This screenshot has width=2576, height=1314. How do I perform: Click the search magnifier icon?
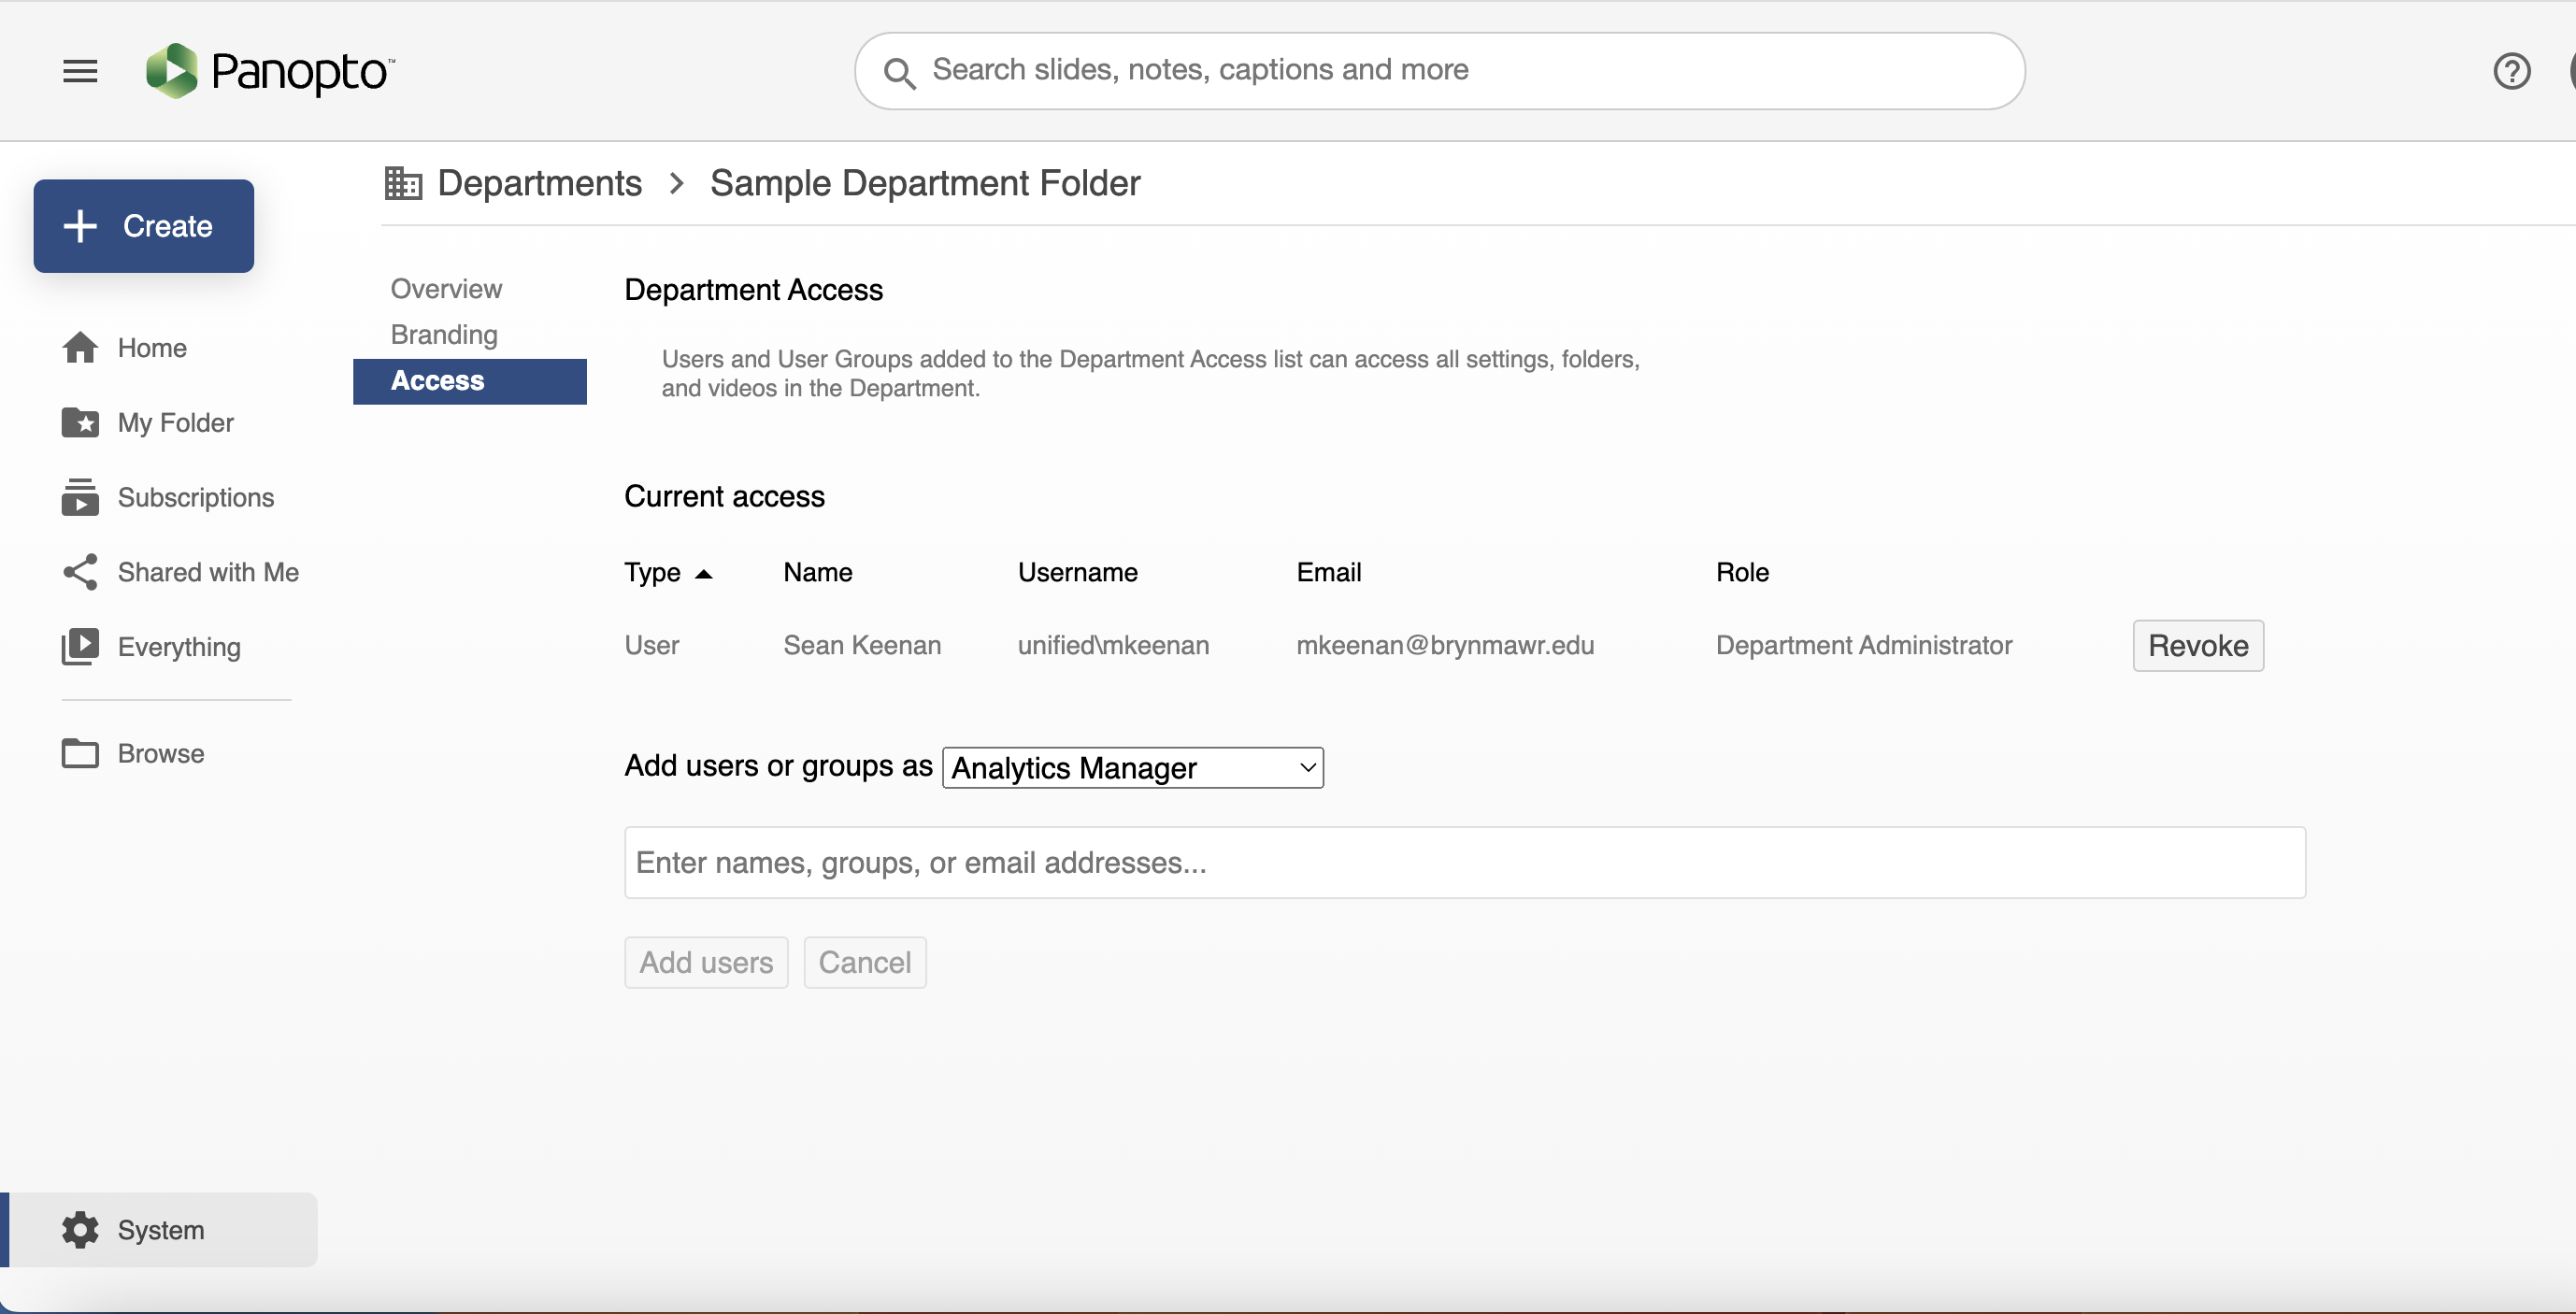click(898, 72)
